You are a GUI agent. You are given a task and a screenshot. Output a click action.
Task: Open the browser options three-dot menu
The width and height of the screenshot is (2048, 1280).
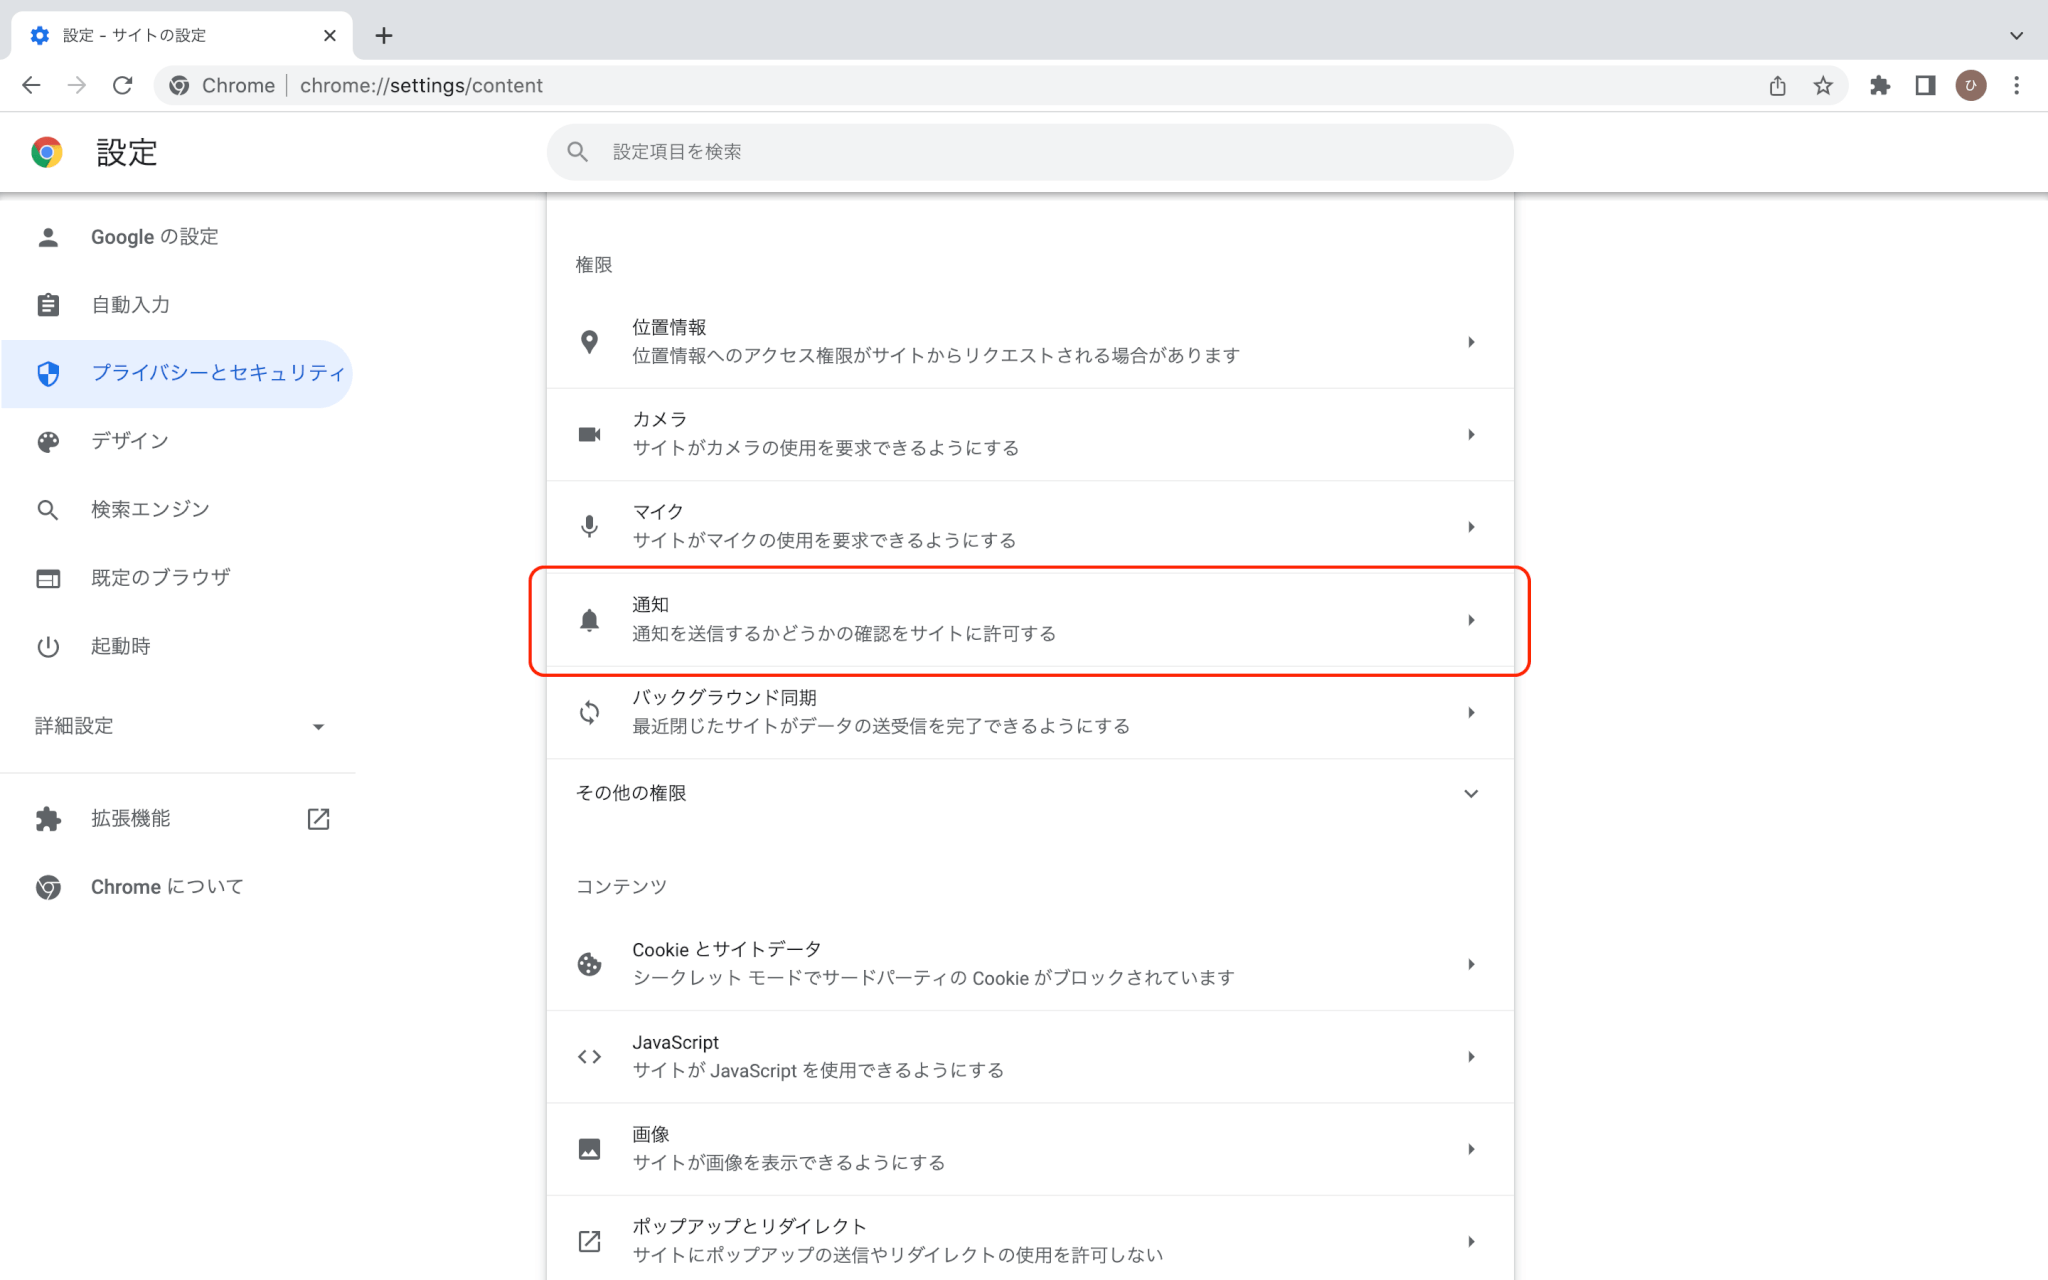pos(2016,85)
